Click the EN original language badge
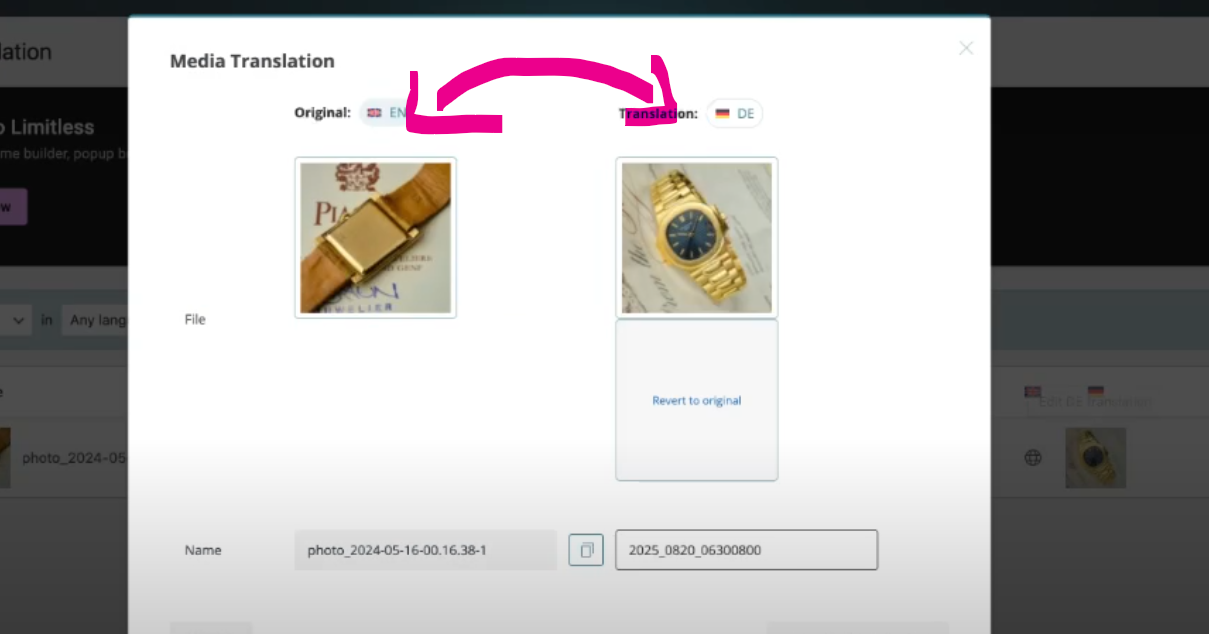 point(386,113)
